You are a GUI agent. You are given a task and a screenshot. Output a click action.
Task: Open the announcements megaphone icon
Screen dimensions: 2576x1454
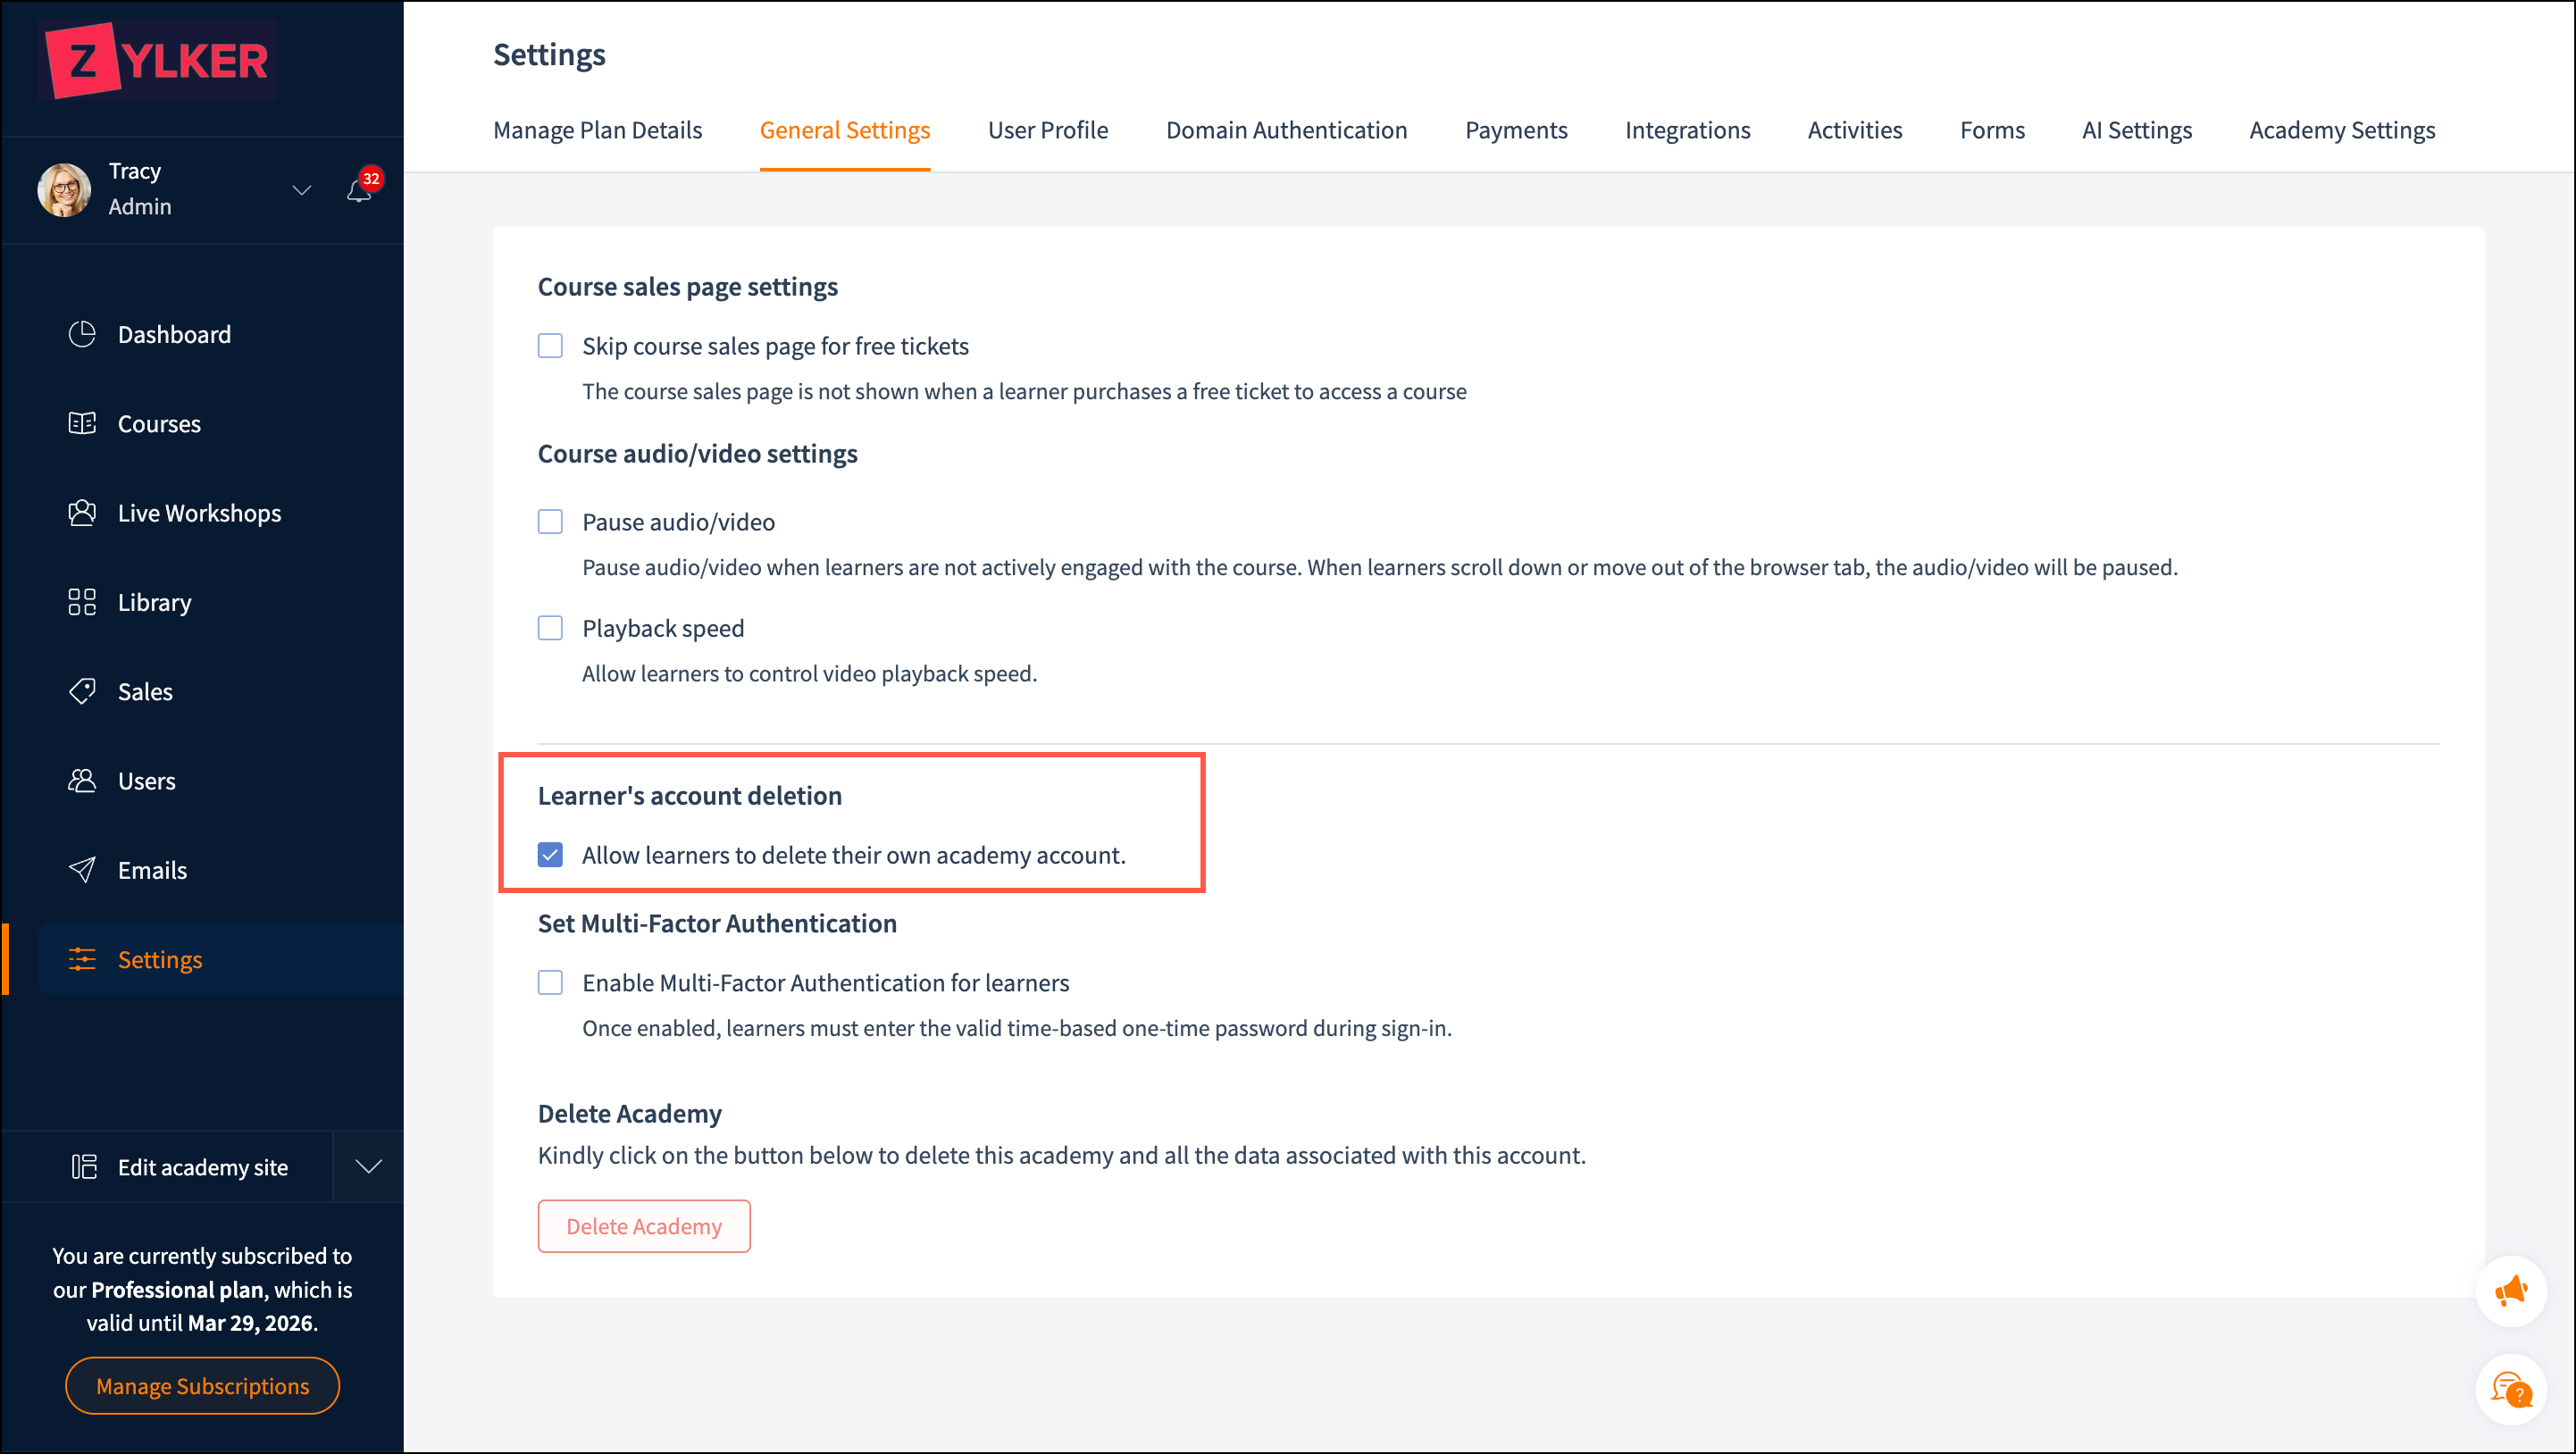pyautogui.click(x=2510, y=1291)
